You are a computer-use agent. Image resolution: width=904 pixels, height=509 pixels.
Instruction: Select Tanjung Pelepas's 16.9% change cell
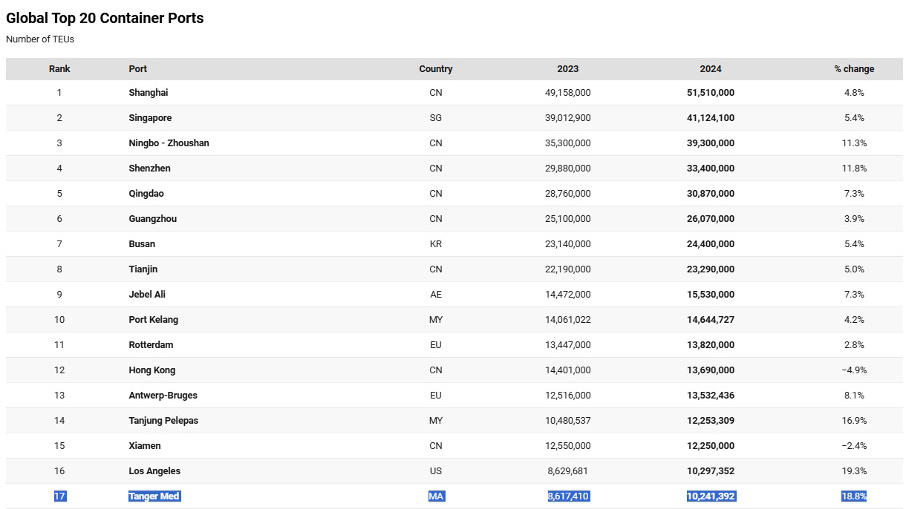854,421
